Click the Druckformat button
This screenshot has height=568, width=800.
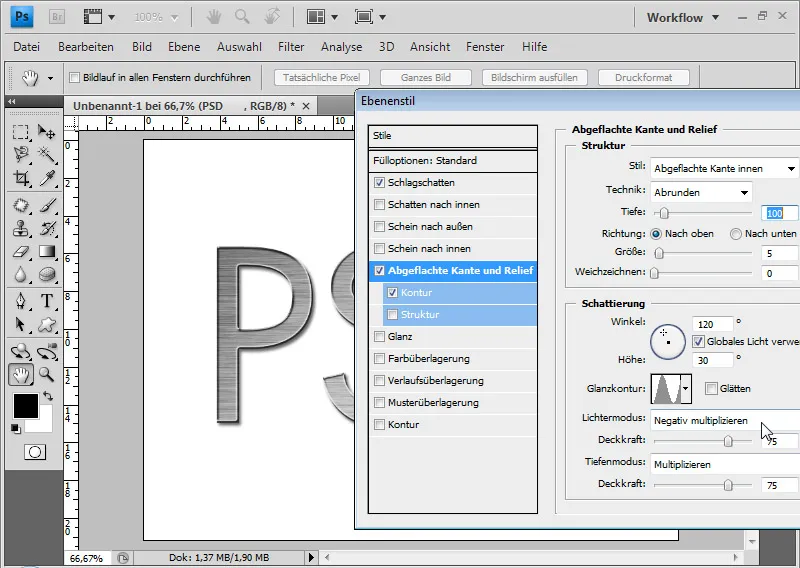[643, 78]
